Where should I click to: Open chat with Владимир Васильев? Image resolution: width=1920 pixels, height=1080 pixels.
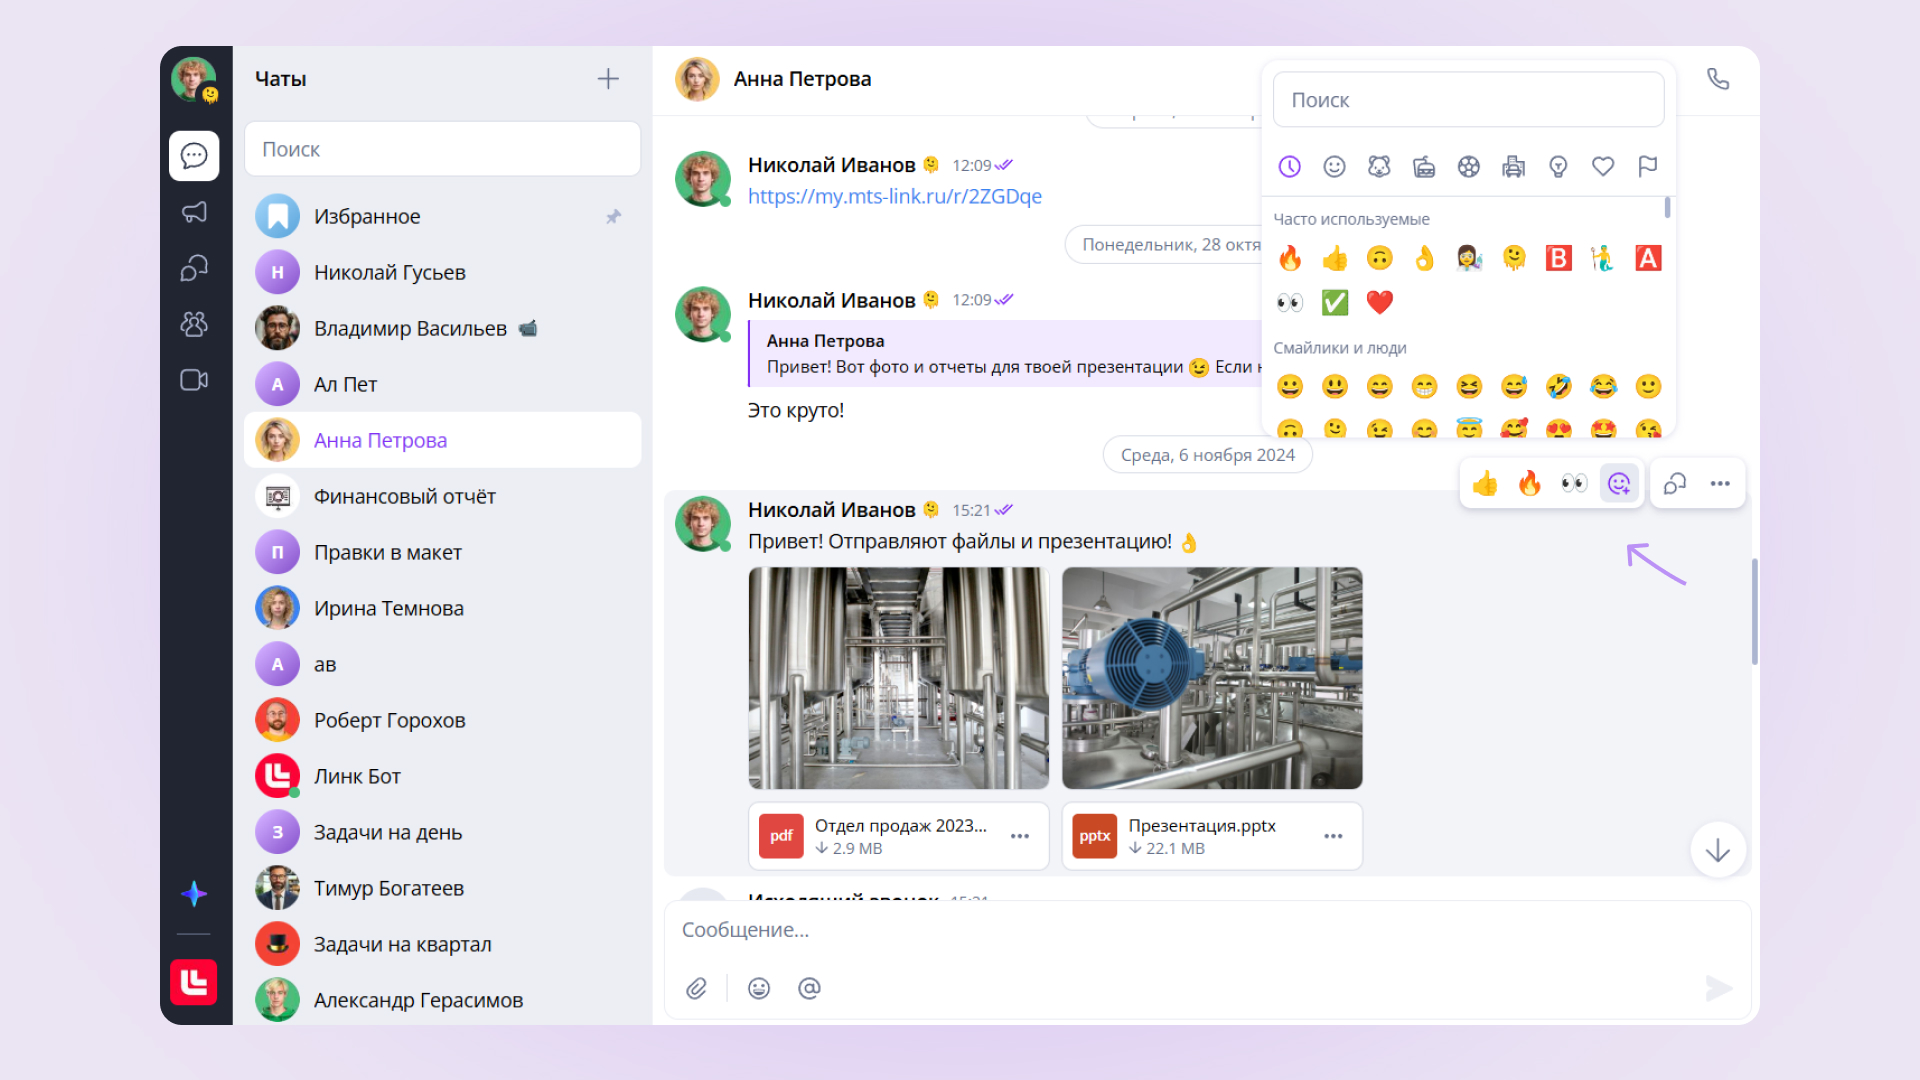[x=442, y=328]
